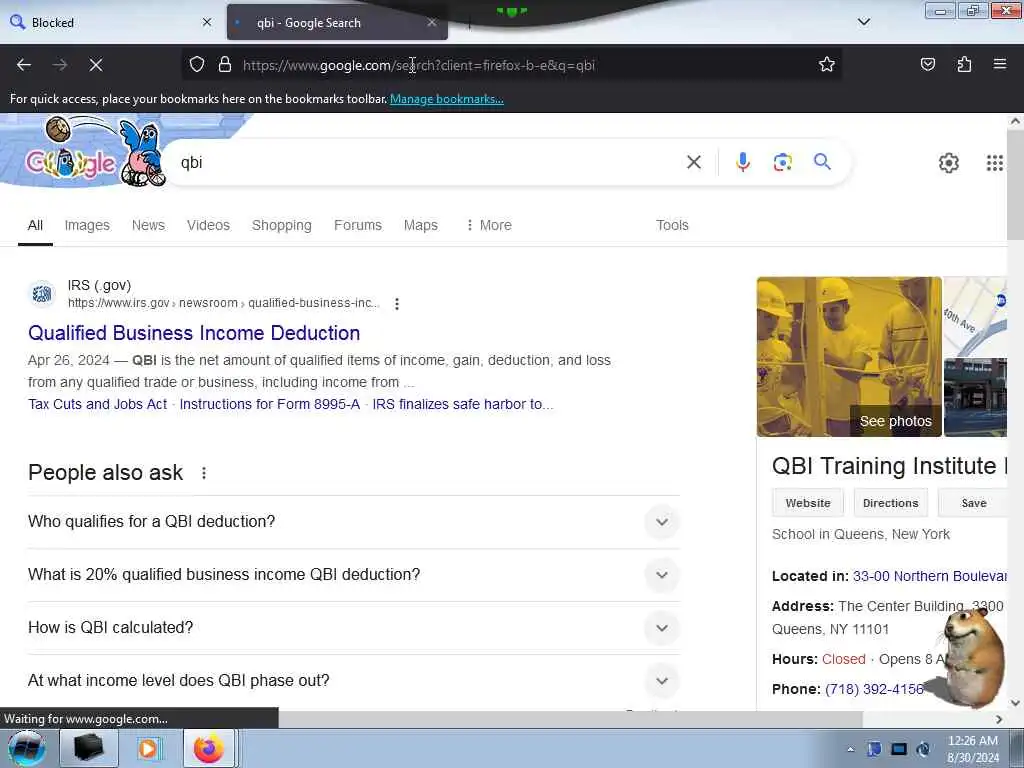The height and width of the screenshot is (768, 1024).
Task: Go back to the previous page
Action: pyautogui.click(x=24, y=65)
